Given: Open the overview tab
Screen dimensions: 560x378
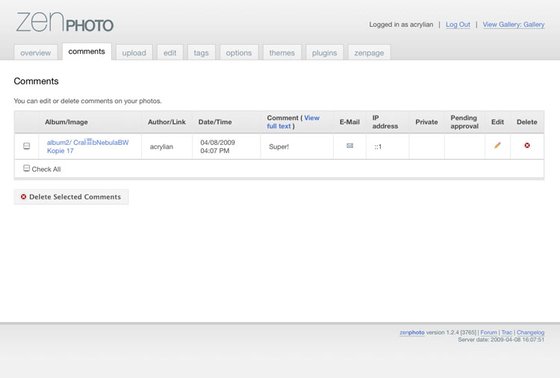Looking at the screenshot, I should point(35,53).
